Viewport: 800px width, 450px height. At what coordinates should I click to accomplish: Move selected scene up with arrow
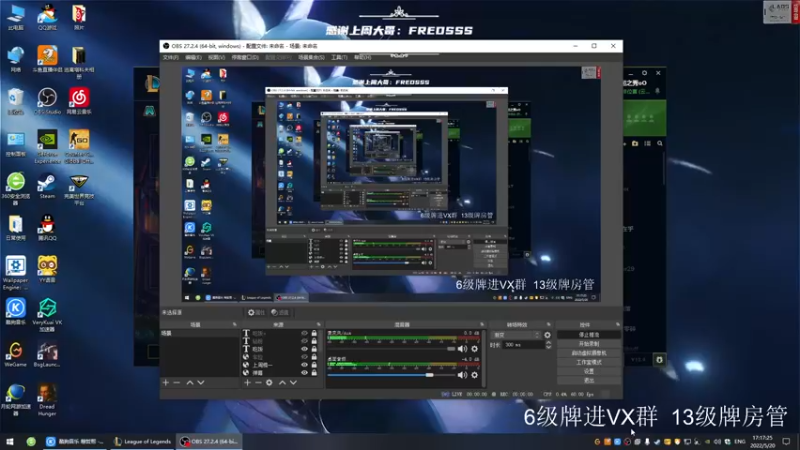(x=190, y=382)
